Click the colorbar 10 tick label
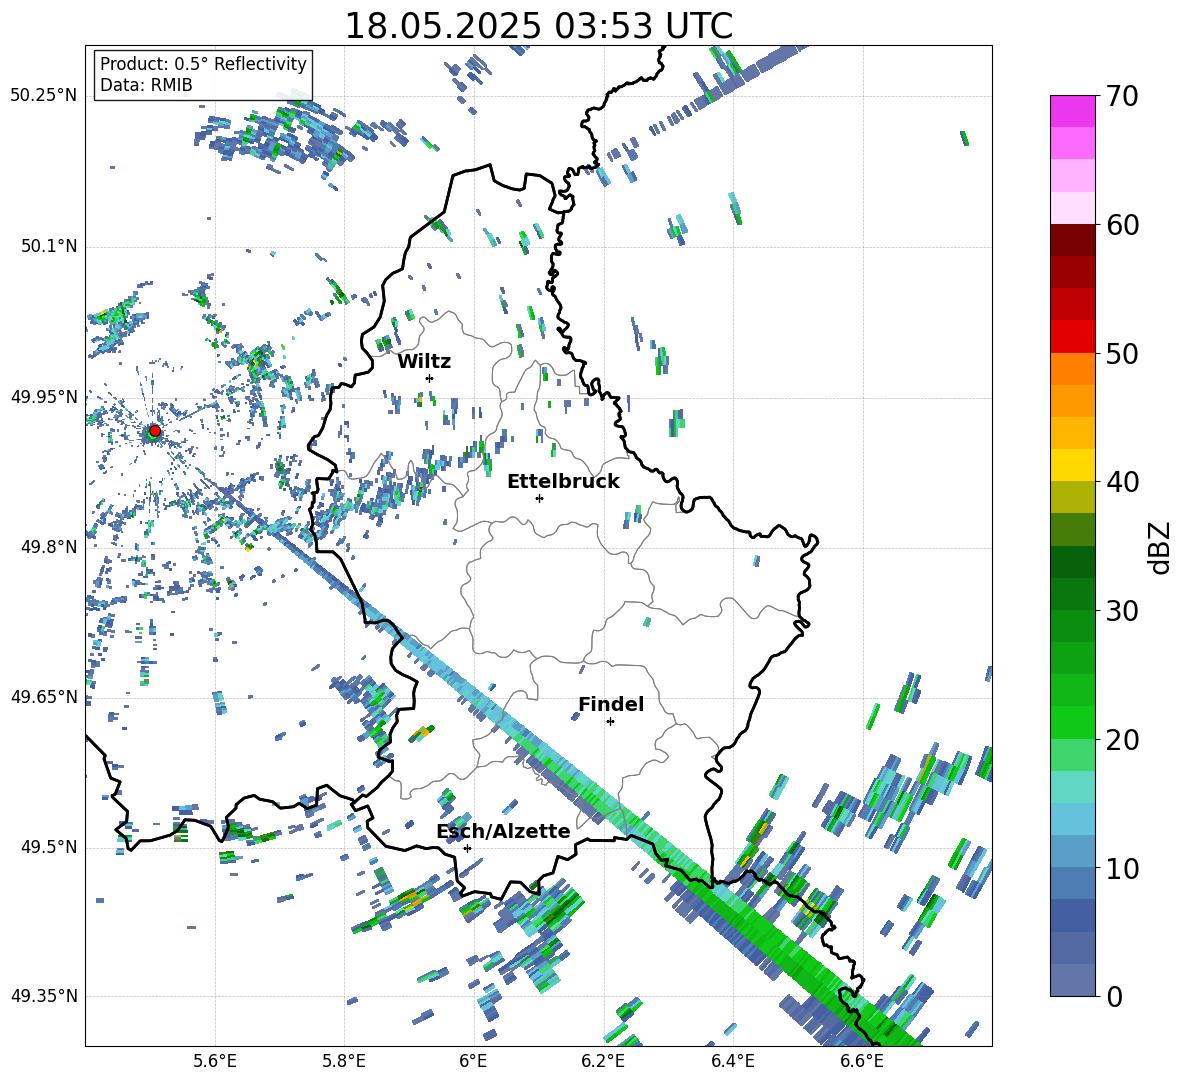This screenshot has height=1081, width=1184. [x=1122, y=868]
